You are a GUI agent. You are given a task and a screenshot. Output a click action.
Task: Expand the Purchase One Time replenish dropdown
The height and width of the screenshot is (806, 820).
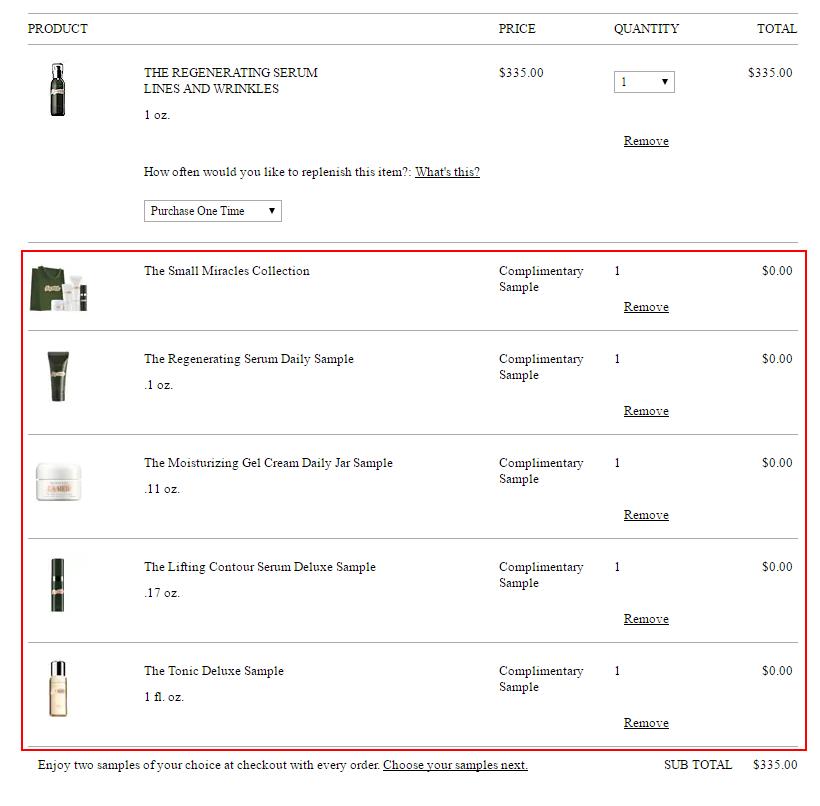tap(213, 211)
